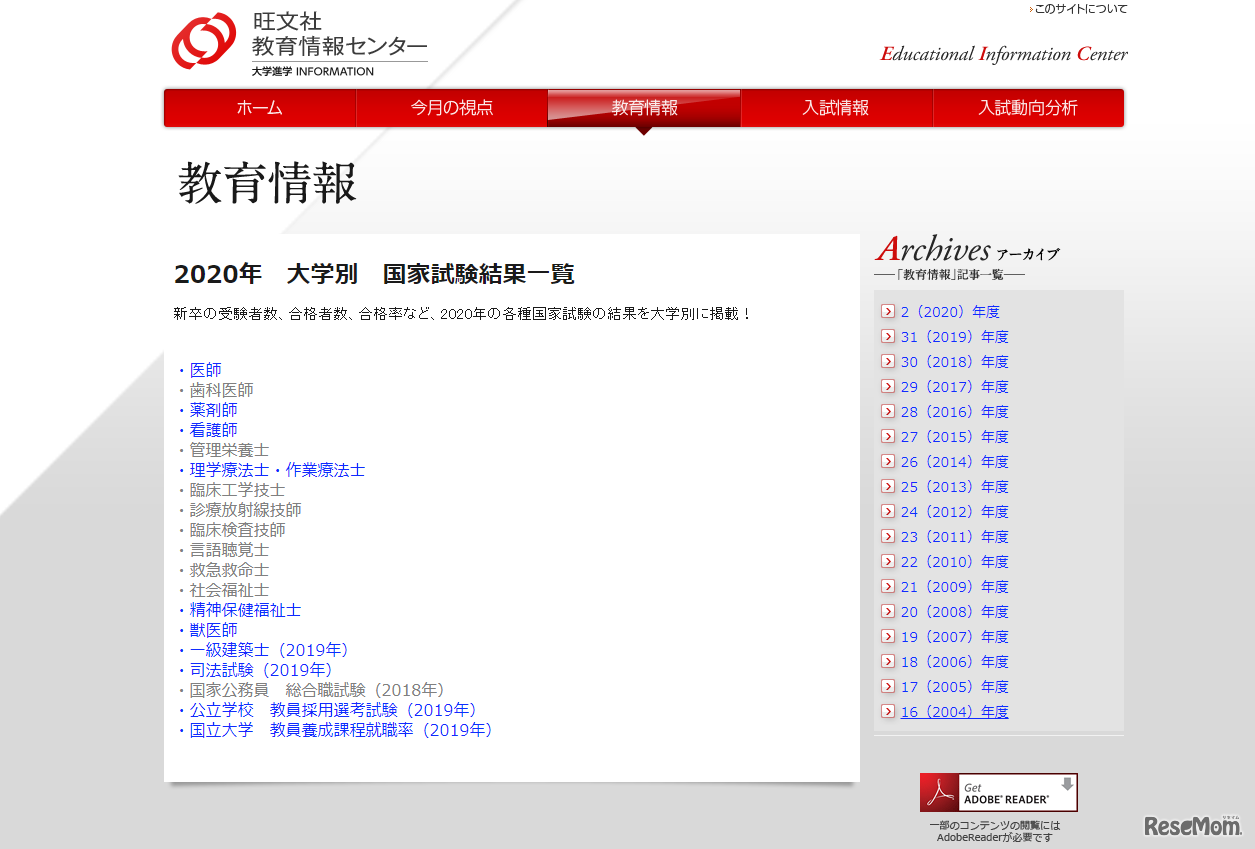Click the download arrow on the Adobe Reader badge
Image resolution: width=1255 pixels, height=849 pixels.
[1067, 786]
